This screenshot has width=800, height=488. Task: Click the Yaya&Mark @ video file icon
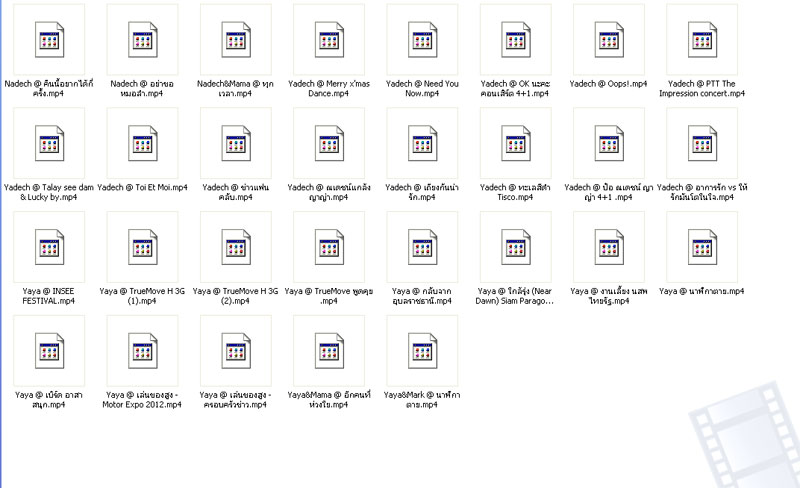coord(422,351)
